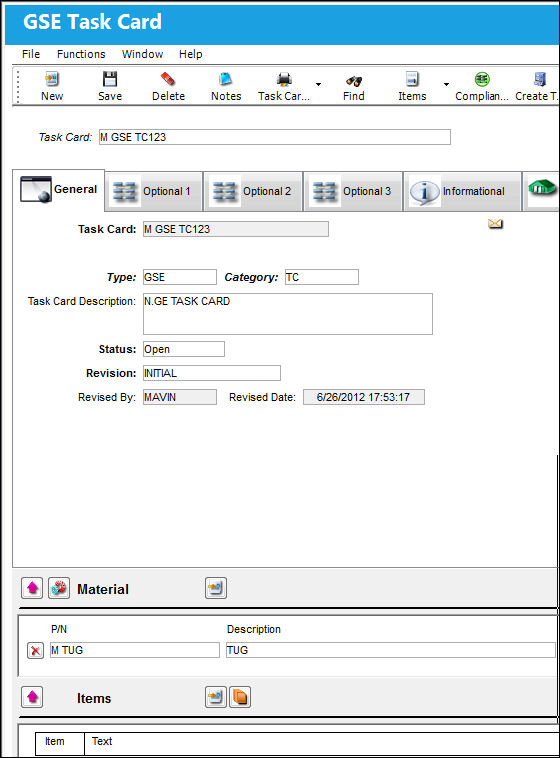Screen dimensions: 560x758
Task: Click the Task Card Description text box
Action: (x=288, y=314)
